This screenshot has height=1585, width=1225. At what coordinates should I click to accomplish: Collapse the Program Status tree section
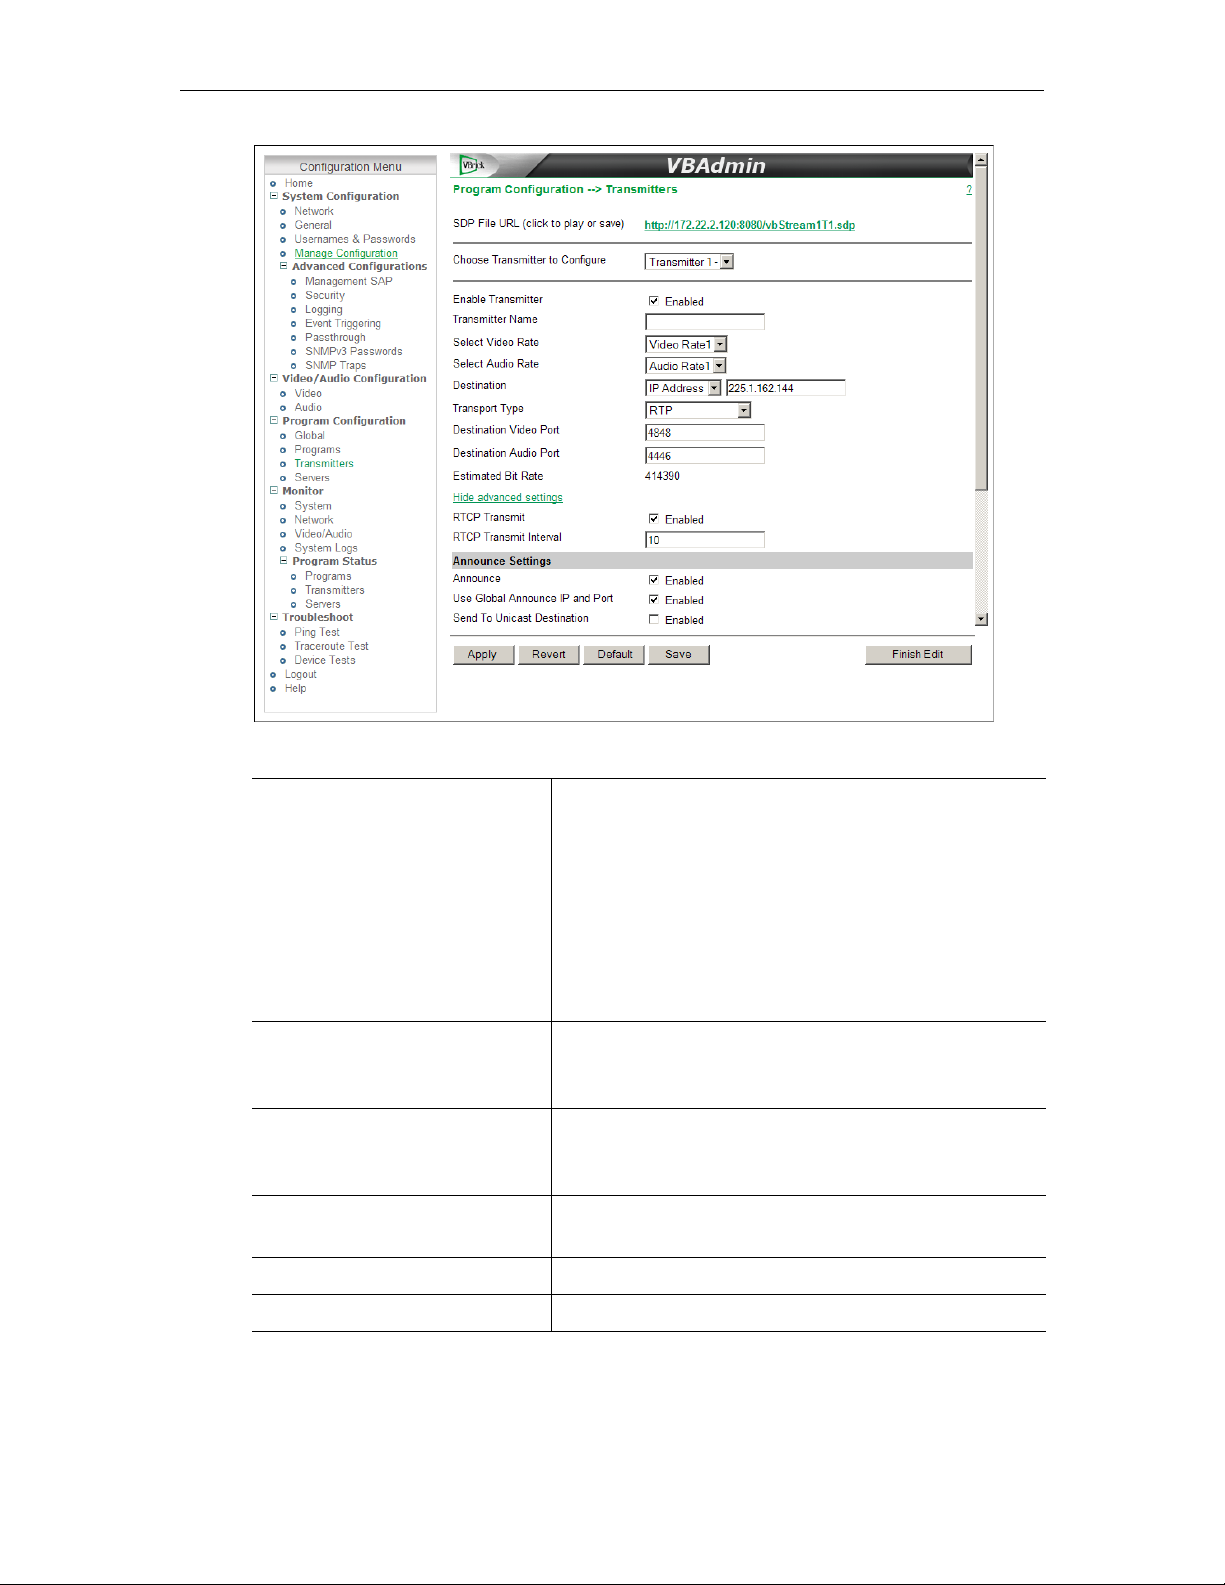284,561
